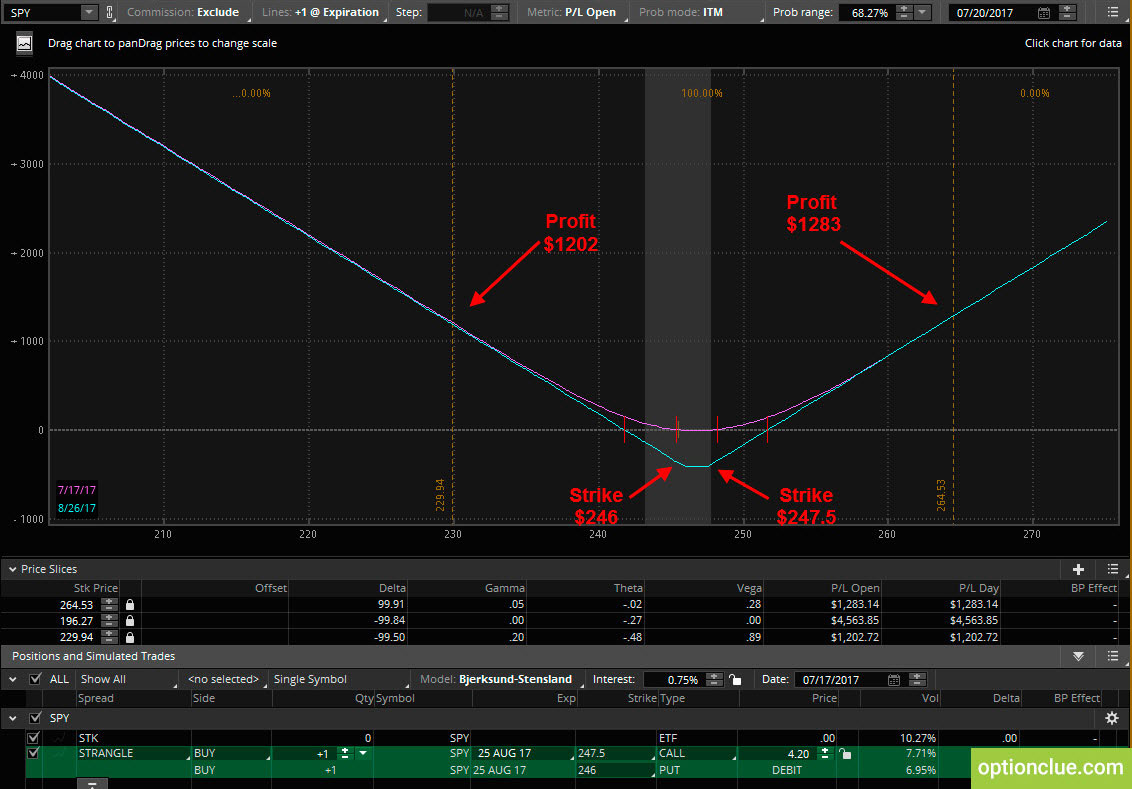Screen dimensions: 1132x789
Task: Click the P/L Open column header
Action: click(855, 588)
